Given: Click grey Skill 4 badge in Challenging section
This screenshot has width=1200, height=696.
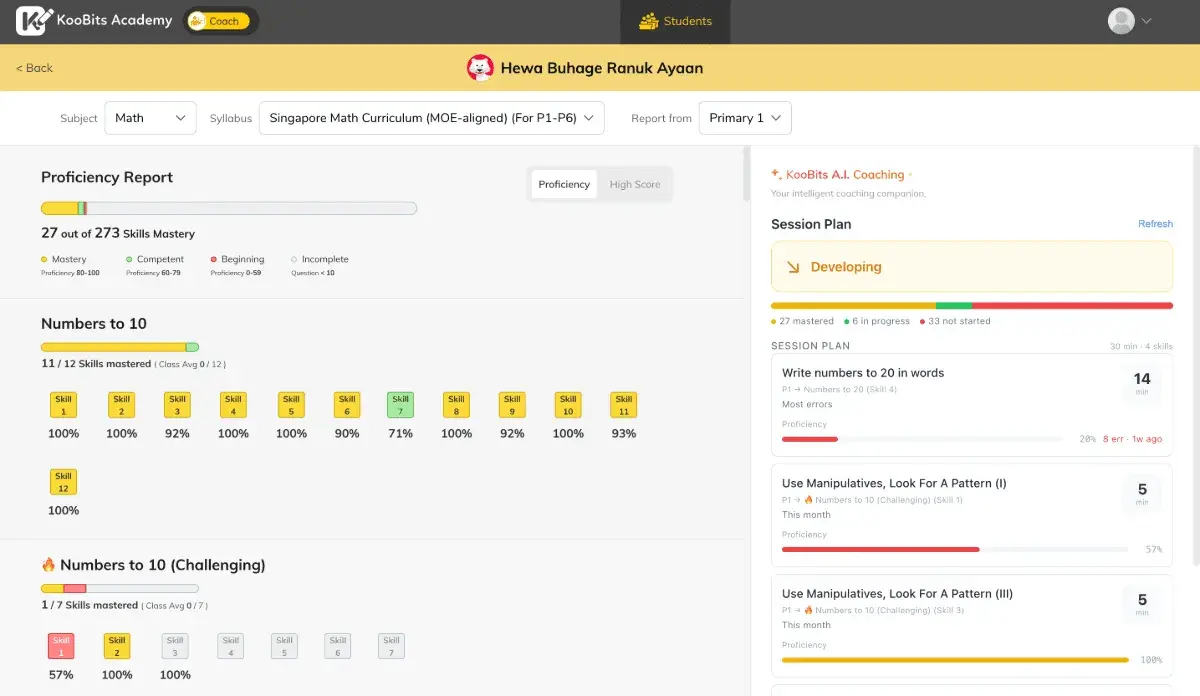Looking at the screenshot, I should [231, 646].
